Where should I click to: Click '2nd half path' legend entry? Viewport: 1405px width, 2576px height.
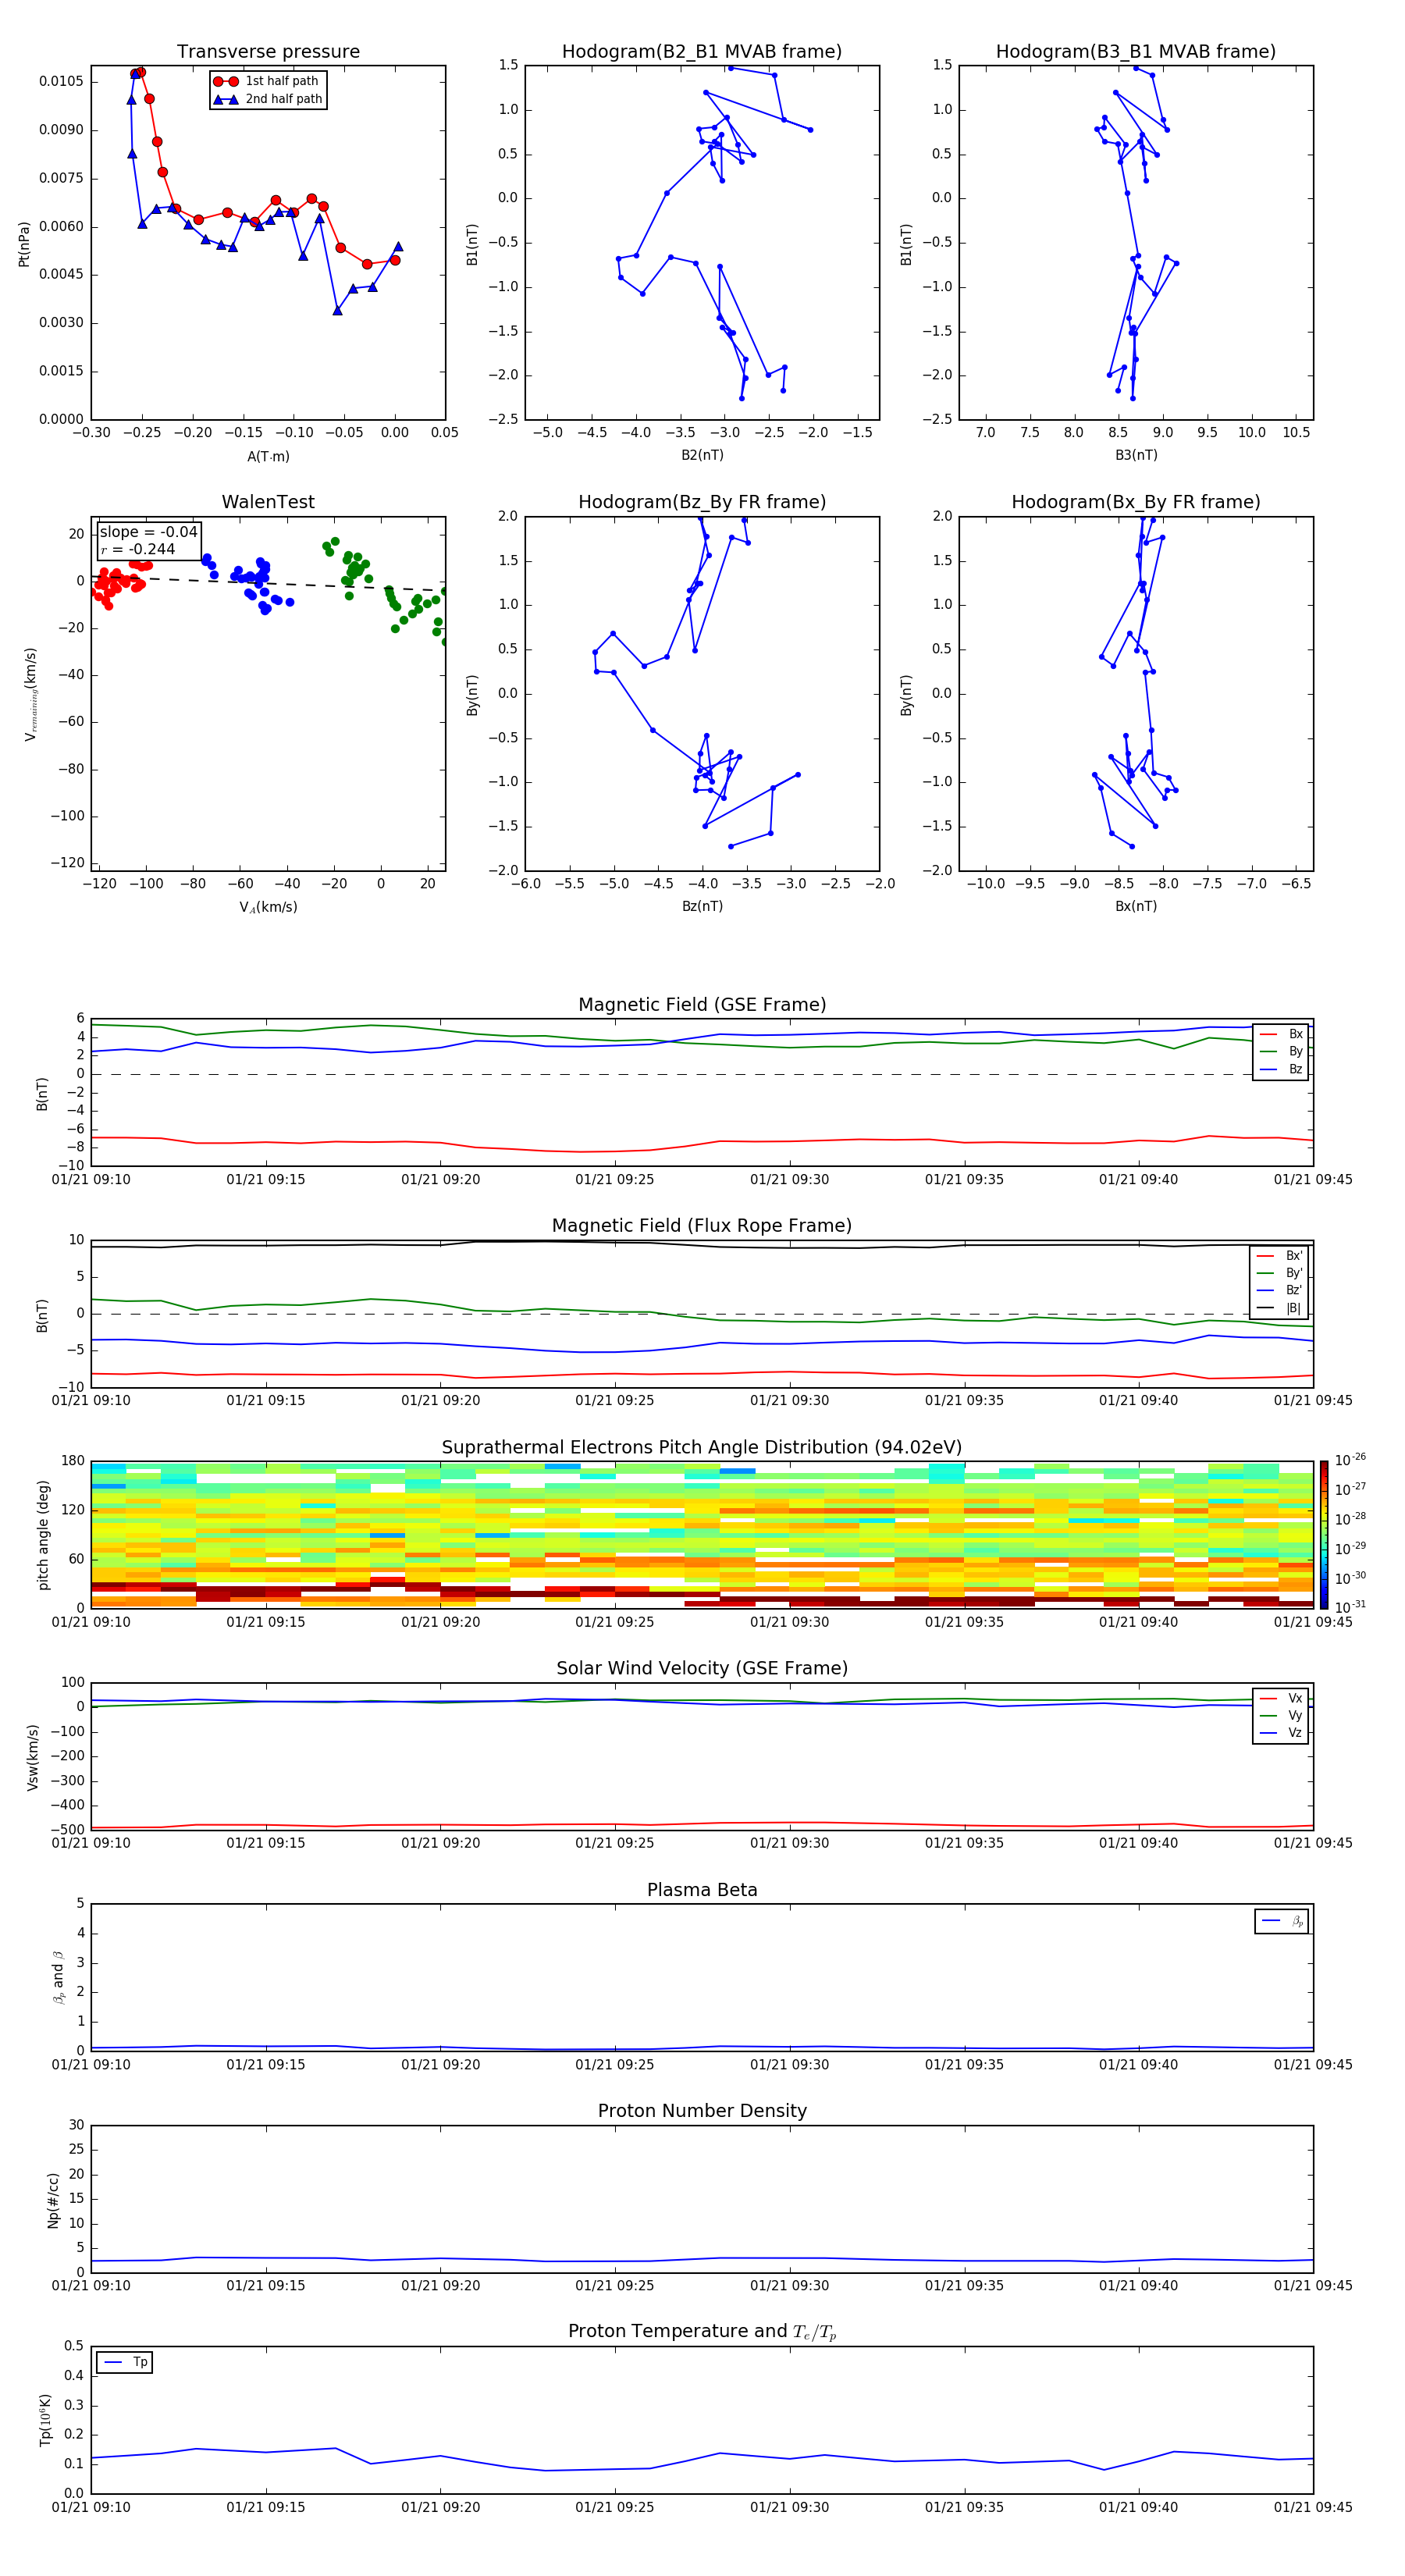268,99
